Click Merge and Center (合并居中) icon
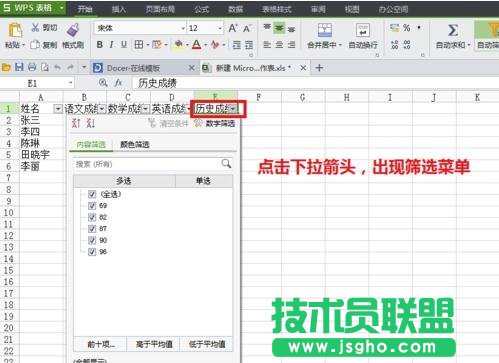 [x=324, y=30]
